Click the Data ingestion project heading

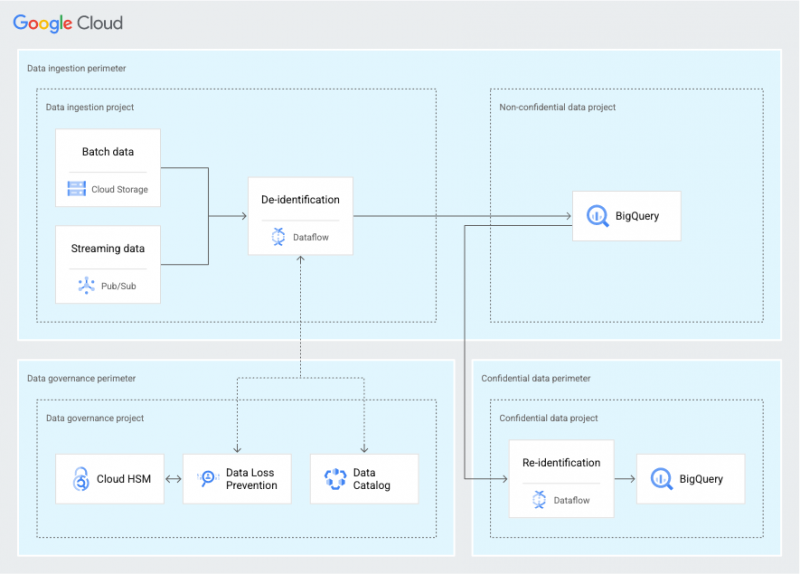pyautogui.click(x=90, y=107)
